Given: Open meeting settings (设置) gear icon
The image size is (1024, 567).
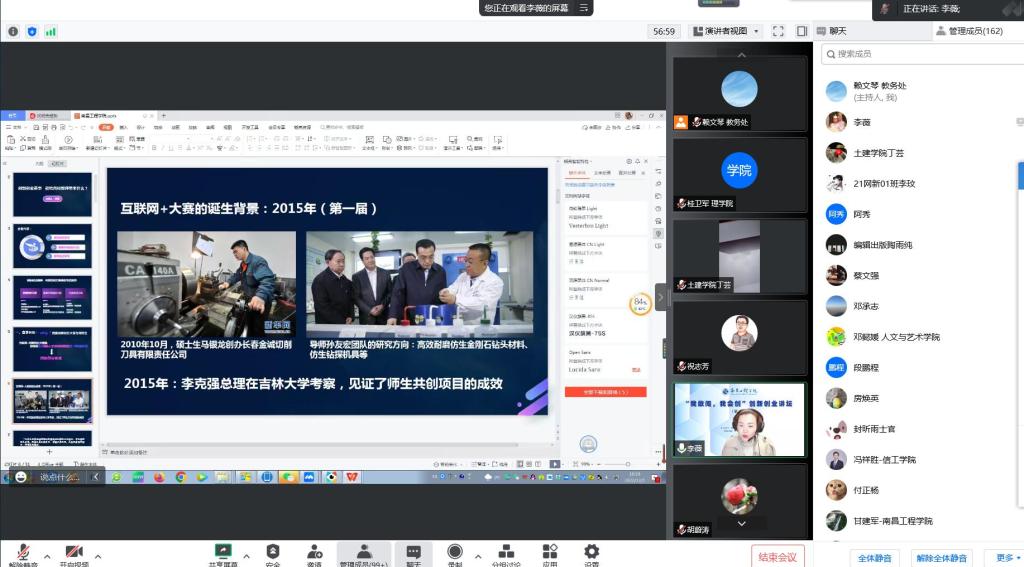Looking at the screenshot, I should point(591,552).
